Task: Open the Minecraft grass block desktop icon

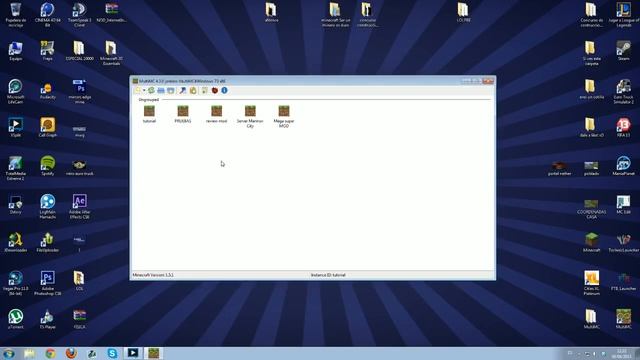Action: coord(591,242)
